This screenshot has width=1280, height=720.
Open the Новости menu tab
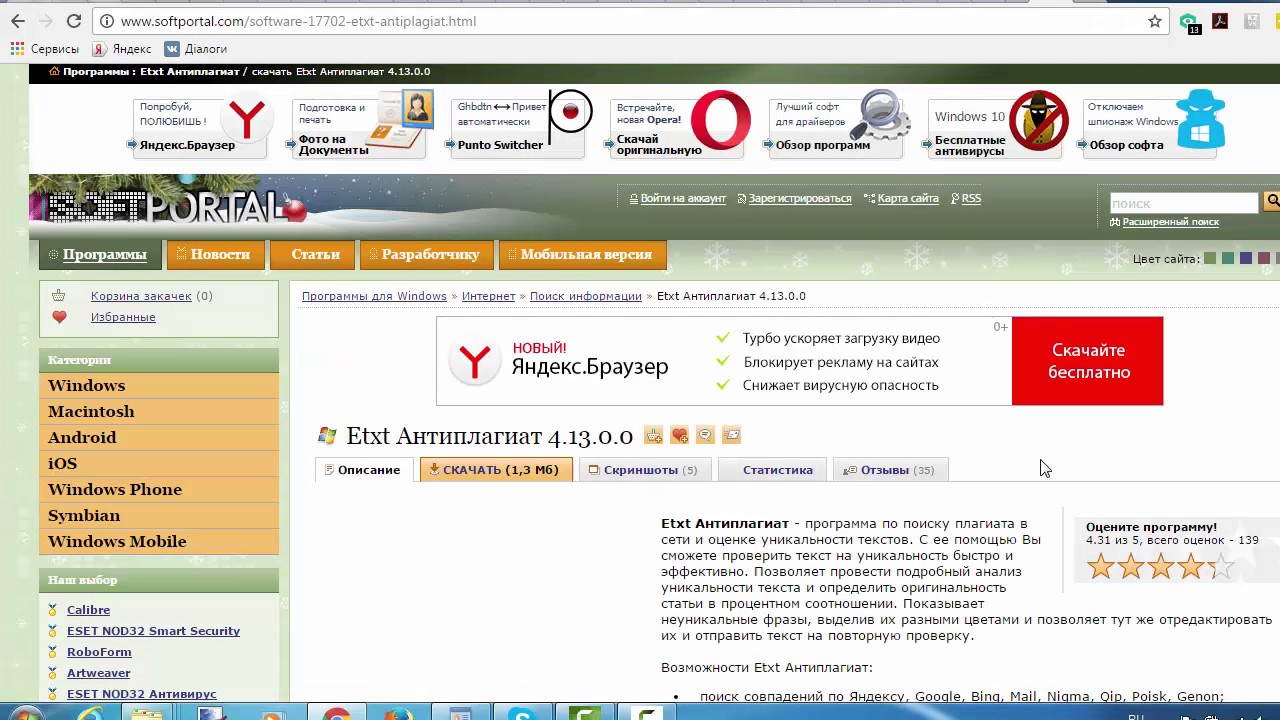pos(215,254)
